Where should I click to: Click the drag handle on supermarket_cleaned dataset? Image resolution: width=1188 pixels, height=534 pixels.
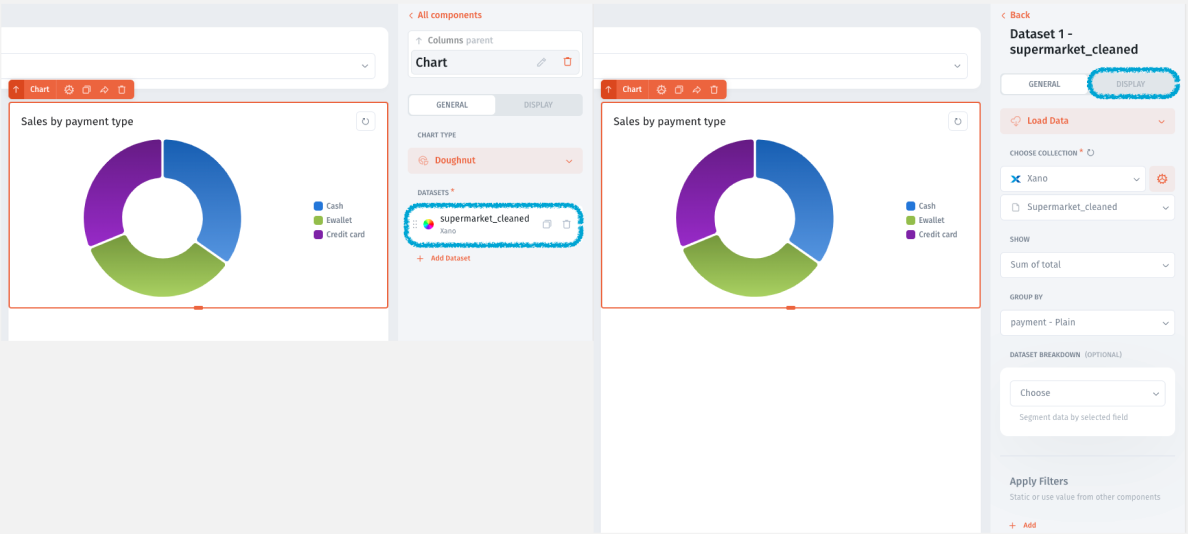click(415, 224)
